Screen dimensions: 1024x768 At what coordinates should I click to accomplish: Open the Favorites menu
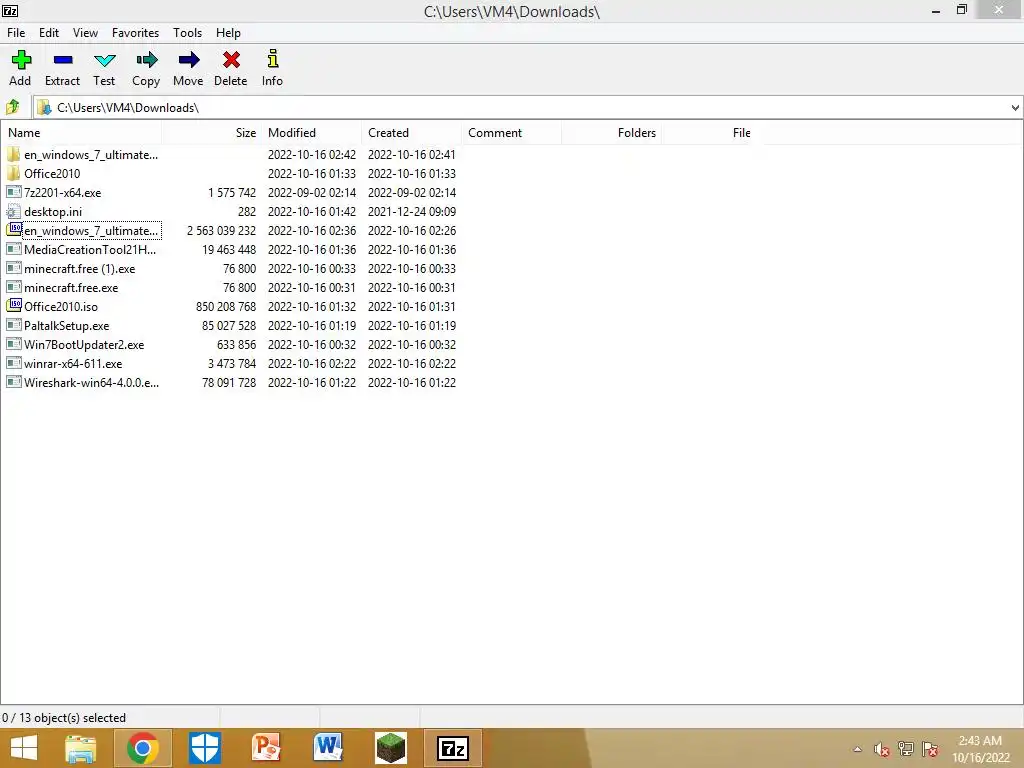(135, 33)
